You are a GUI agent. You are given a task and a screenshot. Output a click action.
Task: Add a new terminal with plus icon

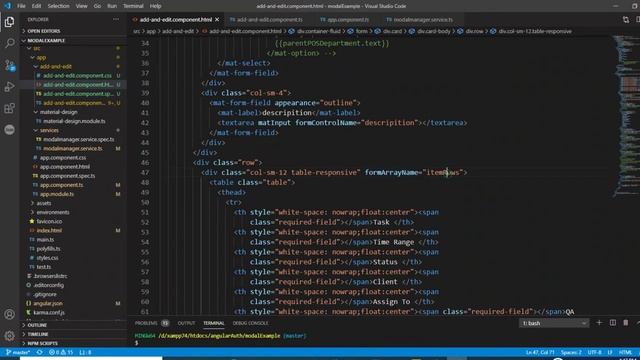pos(599,323)
